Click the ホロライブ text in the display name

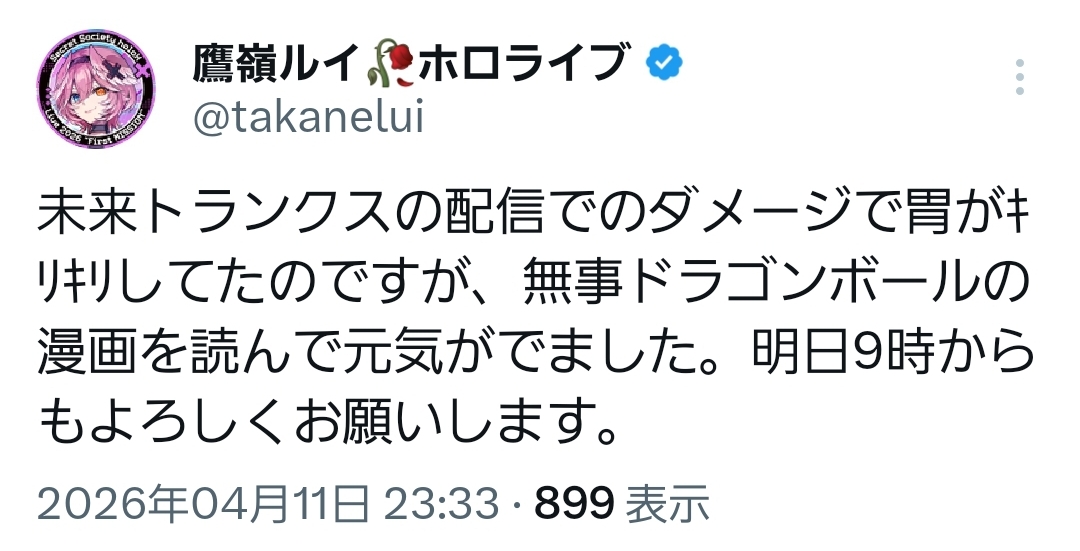click(x=526, y=66)
